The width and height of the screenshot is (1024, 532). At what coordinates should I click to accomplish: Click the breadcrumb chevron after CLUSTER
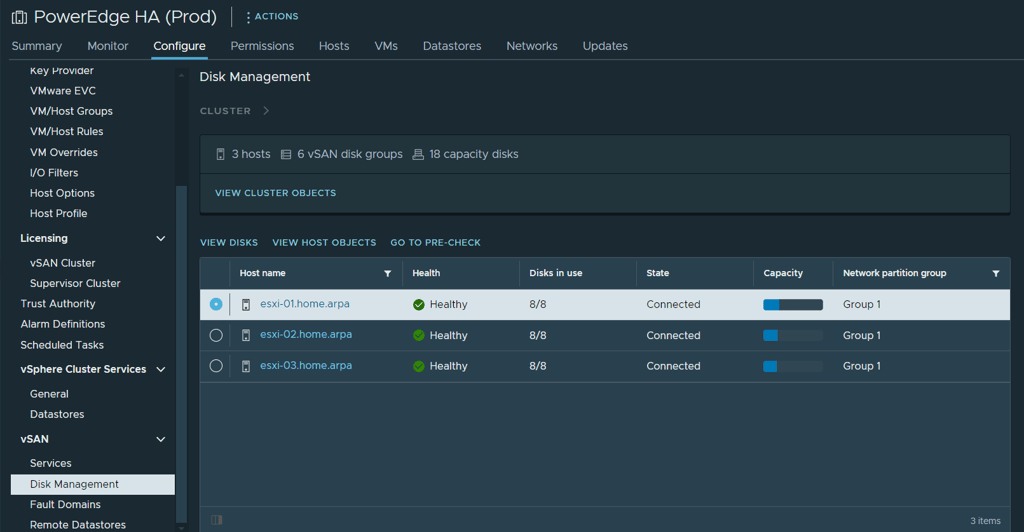coord(266,110)
